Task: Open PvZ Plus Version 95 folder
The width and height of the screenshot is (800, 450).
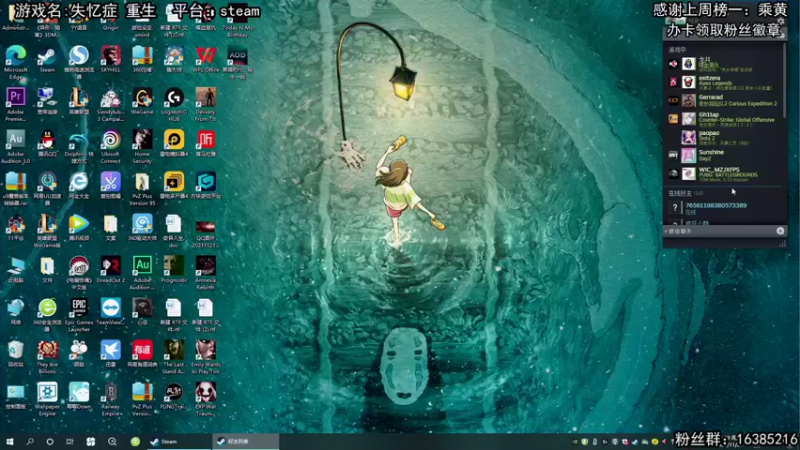Action: [x=142, y=188]
